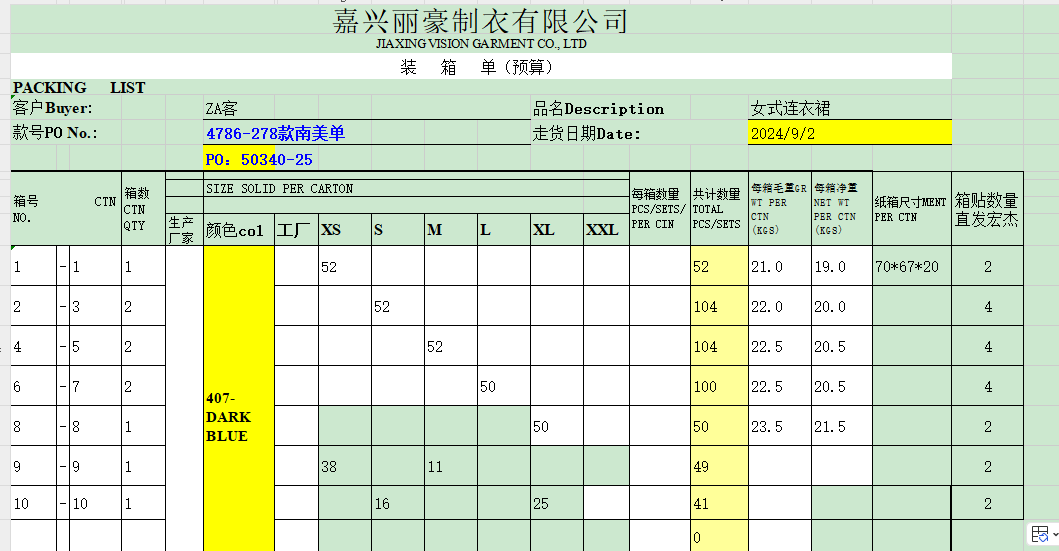This screenshot has height=551, width=1059.
Task: Click the XXL size column header
Action: tap(602, 230)
